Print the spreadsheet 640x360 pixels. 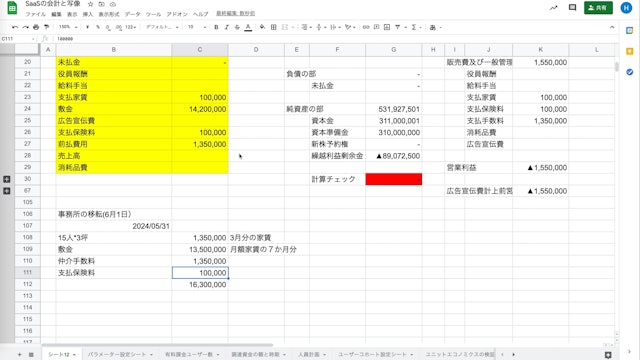click(36, 27)
